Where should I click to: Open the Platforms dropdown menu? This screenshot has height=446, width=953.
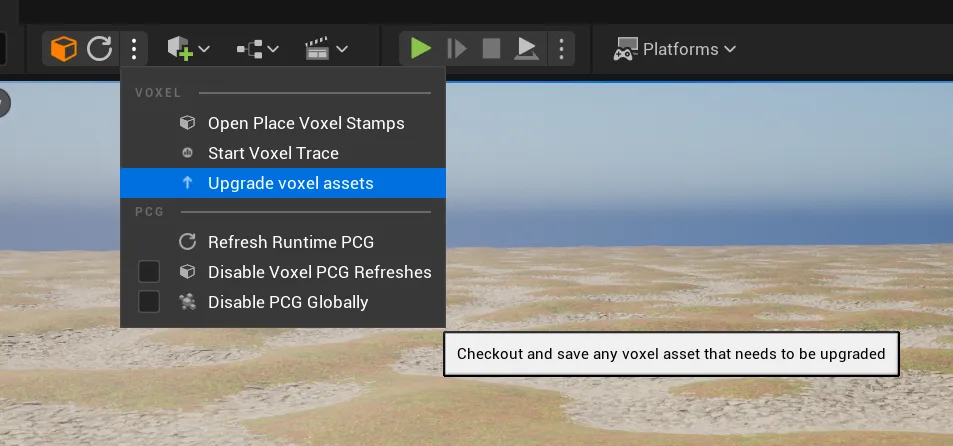(x=675, y=48)
